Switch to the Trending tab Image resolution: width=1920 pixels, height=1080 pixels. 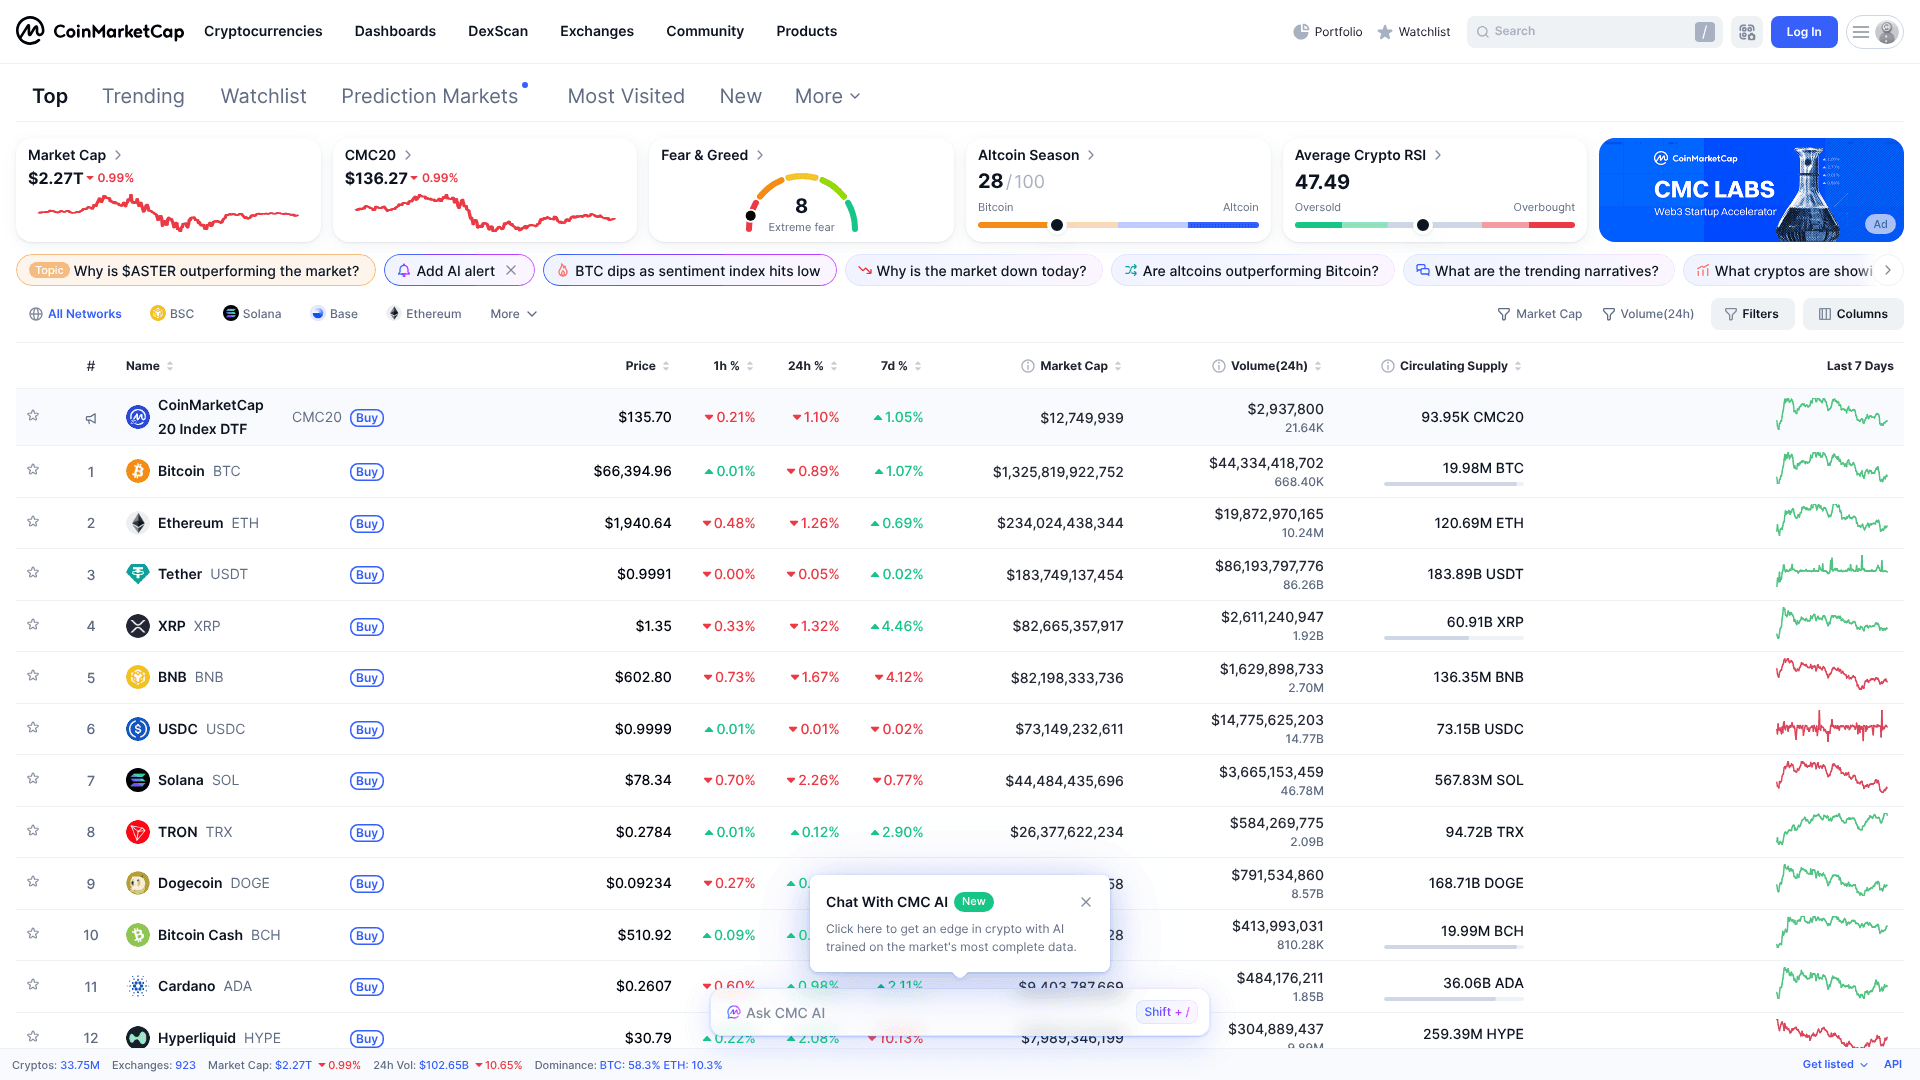(143, 95)
